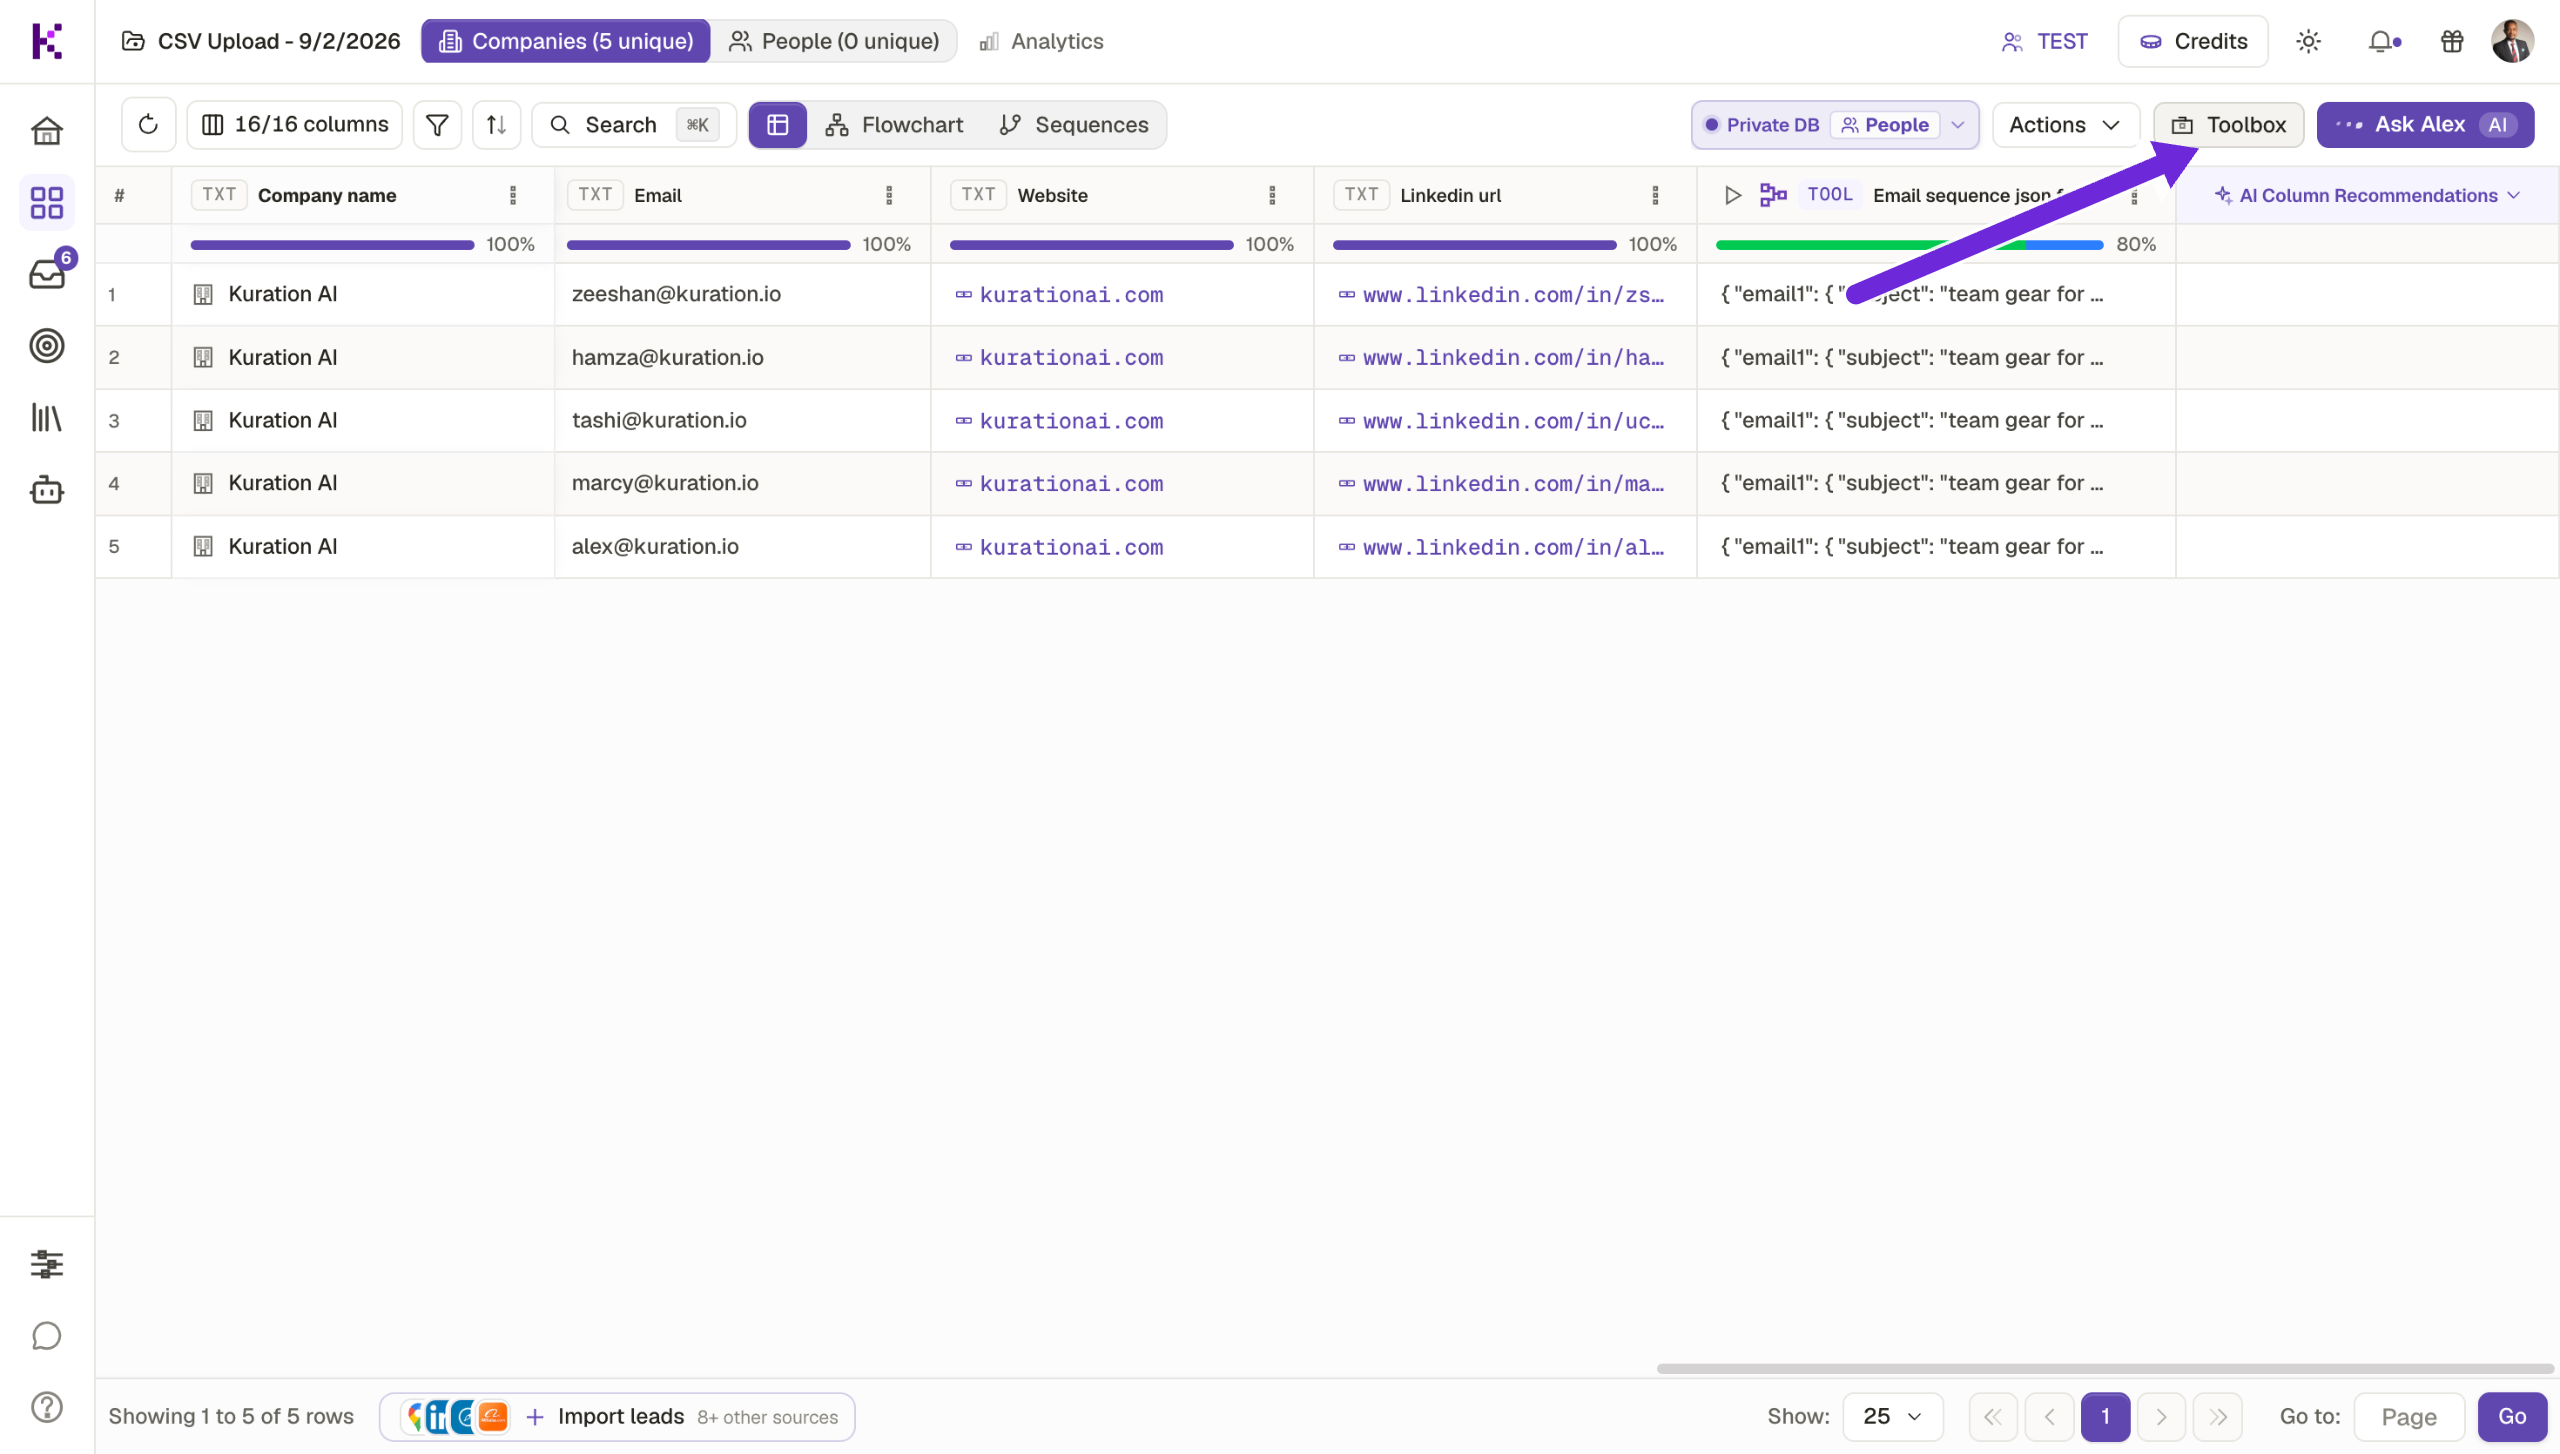Image resolution: width=2560 pixels, height=1454 pixels.
Task: Click the Go page button
Action: pyautogui.click(x=2512, y=1416)
